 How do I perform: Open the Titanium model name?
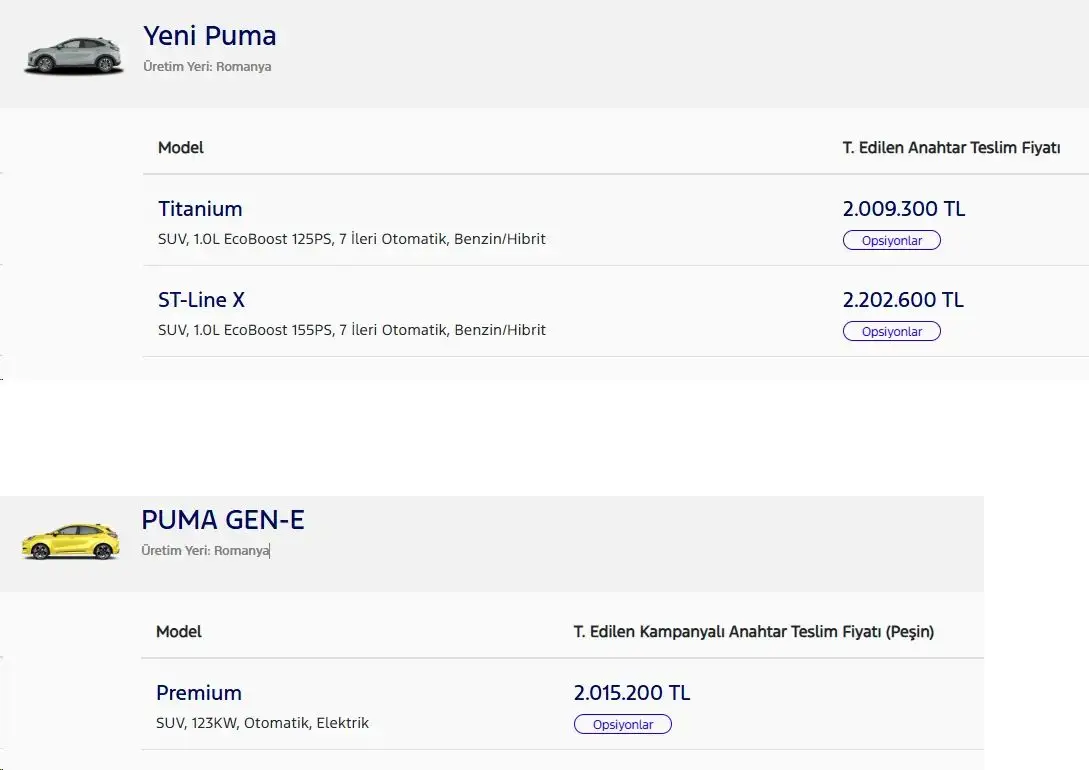pos(200,209)
